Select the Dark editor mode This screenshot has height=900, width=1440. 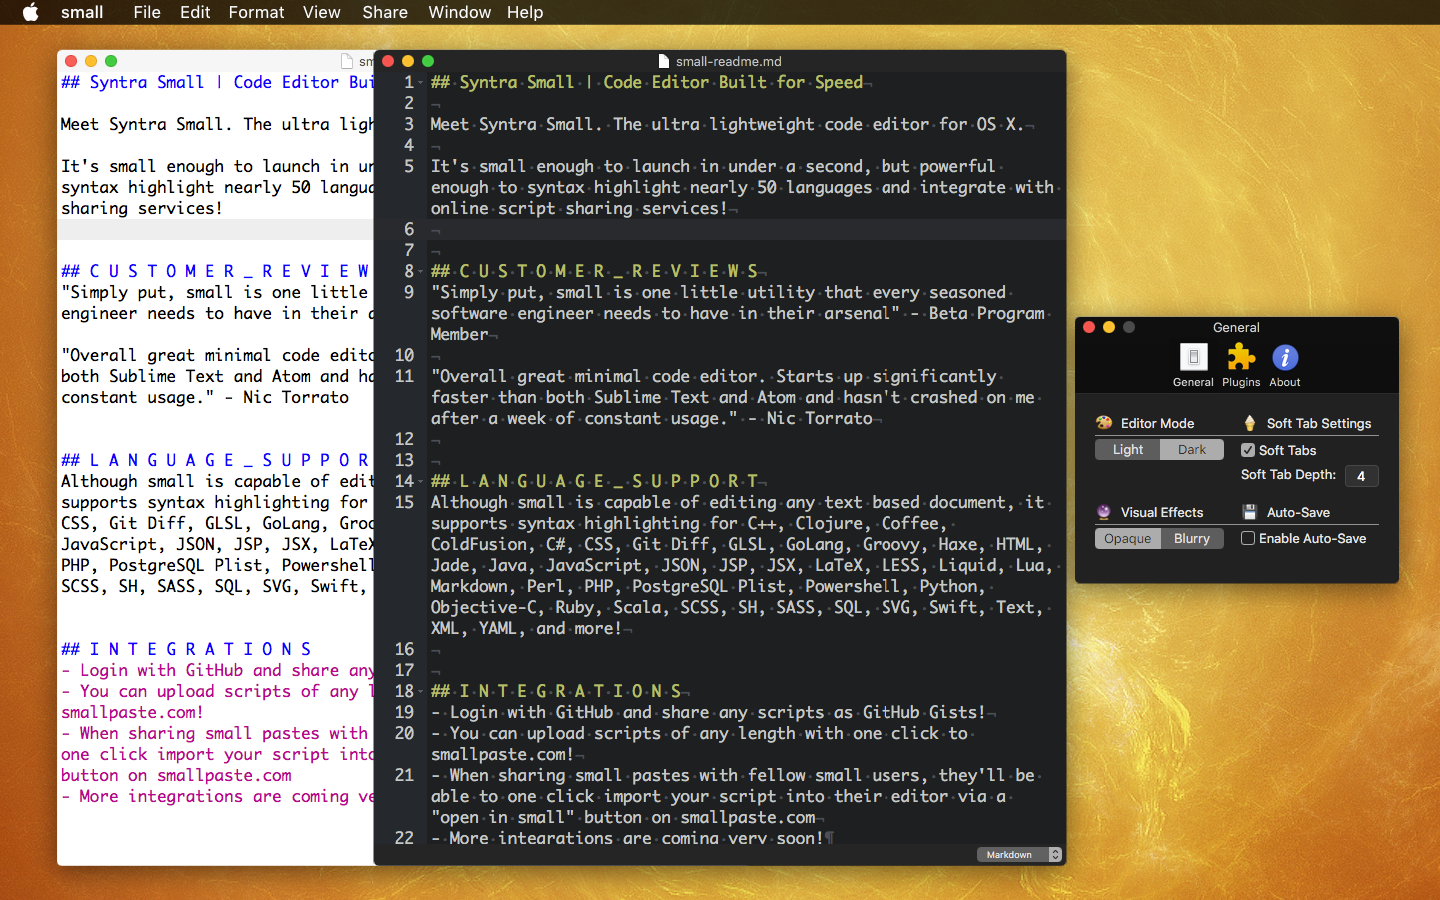pyautogui.click(x=1192, y=450)
